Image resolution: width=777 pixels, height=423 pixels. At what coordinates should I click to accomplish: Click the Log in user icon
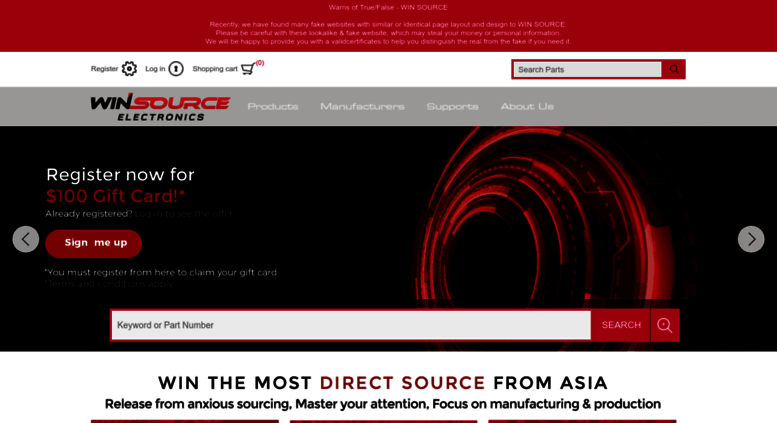point(176,69)
